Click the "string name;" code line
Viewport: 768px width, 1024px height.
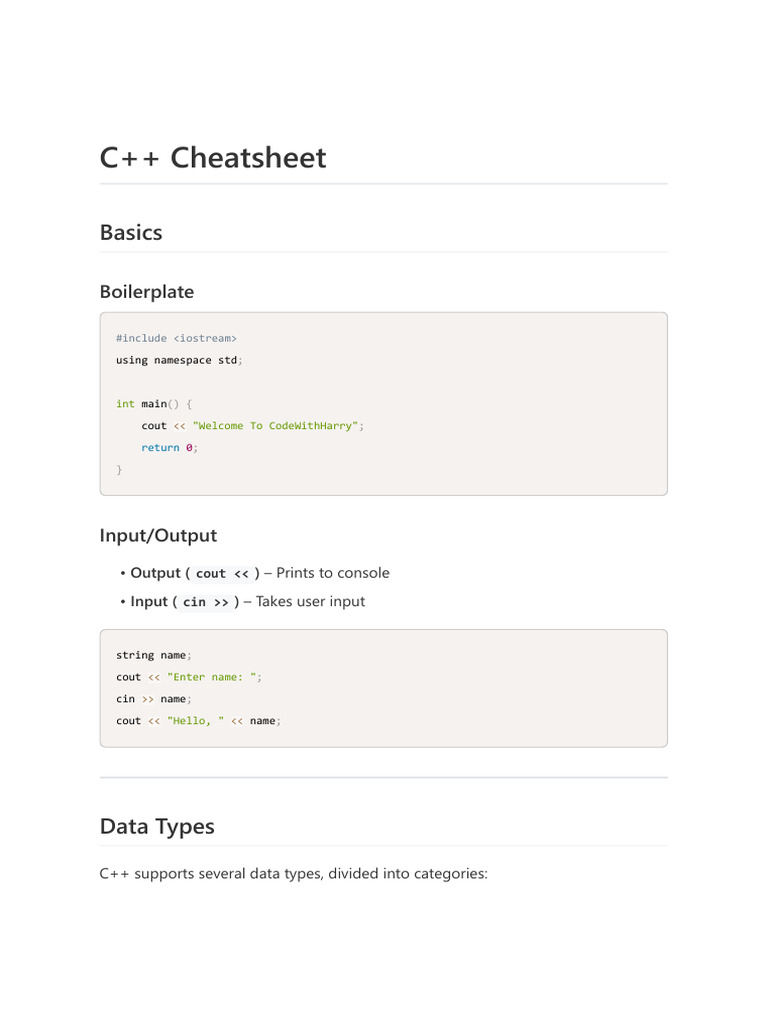(153, 655)
